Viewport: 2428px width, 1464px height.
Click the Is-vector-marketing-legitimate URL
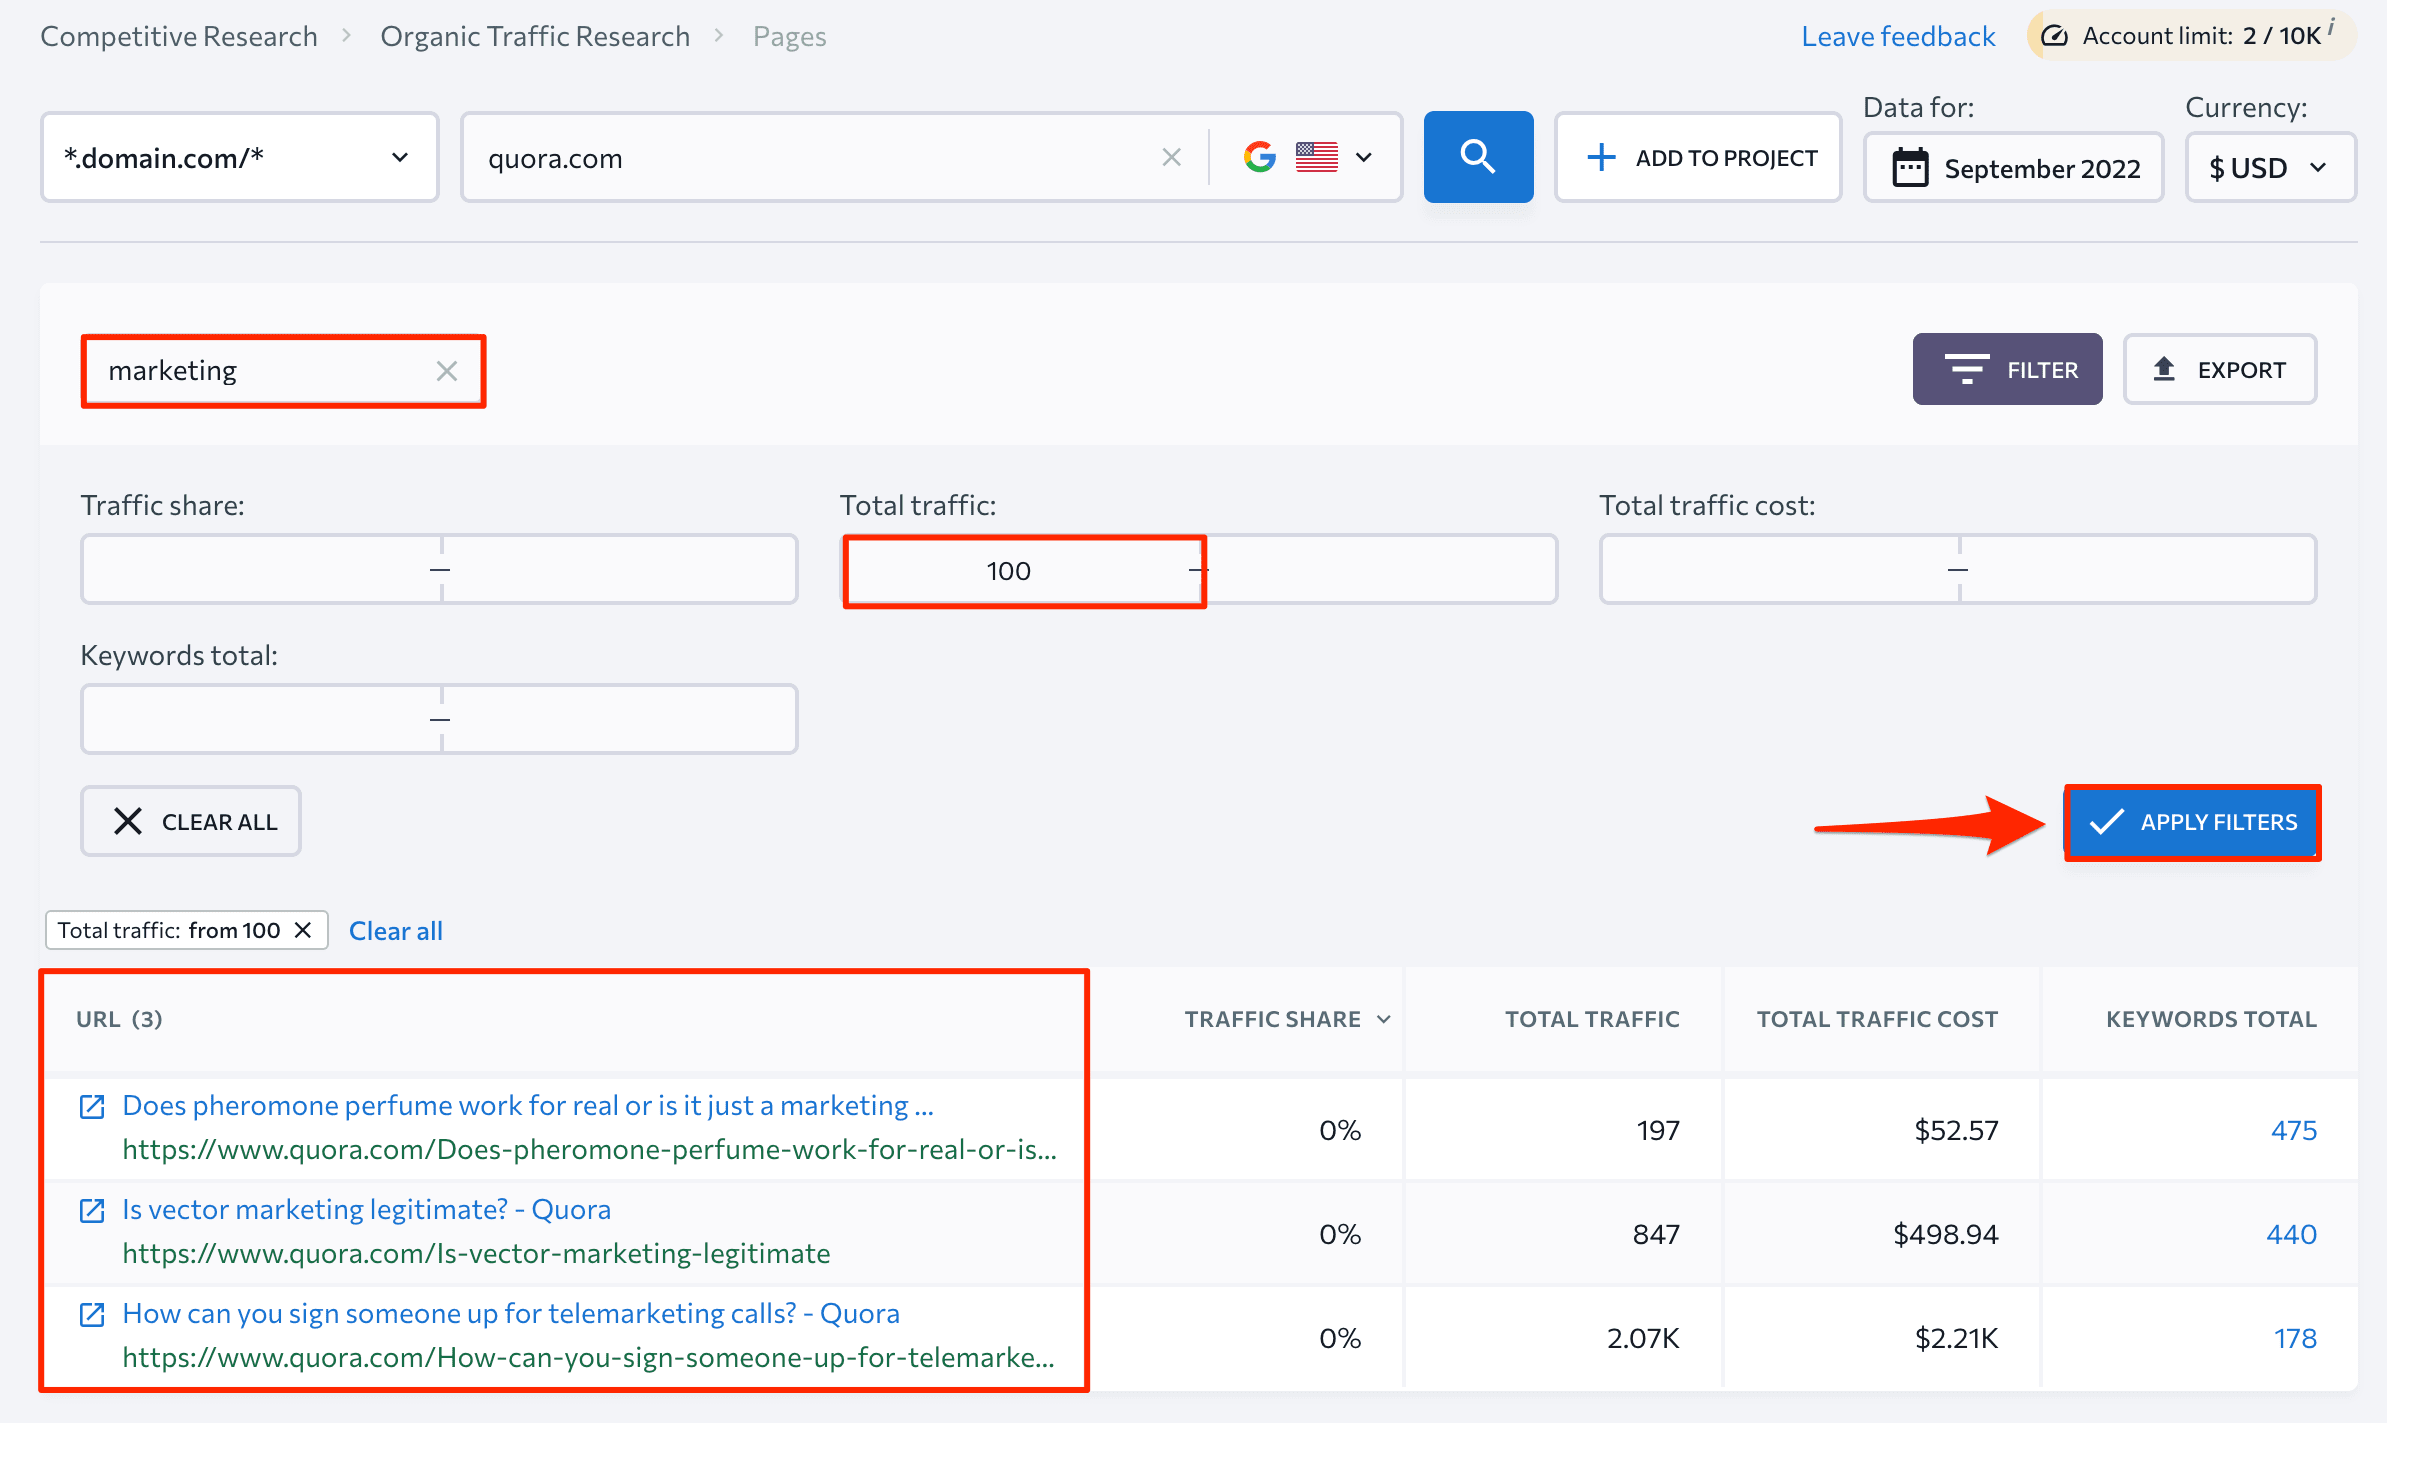[476, 1253]
